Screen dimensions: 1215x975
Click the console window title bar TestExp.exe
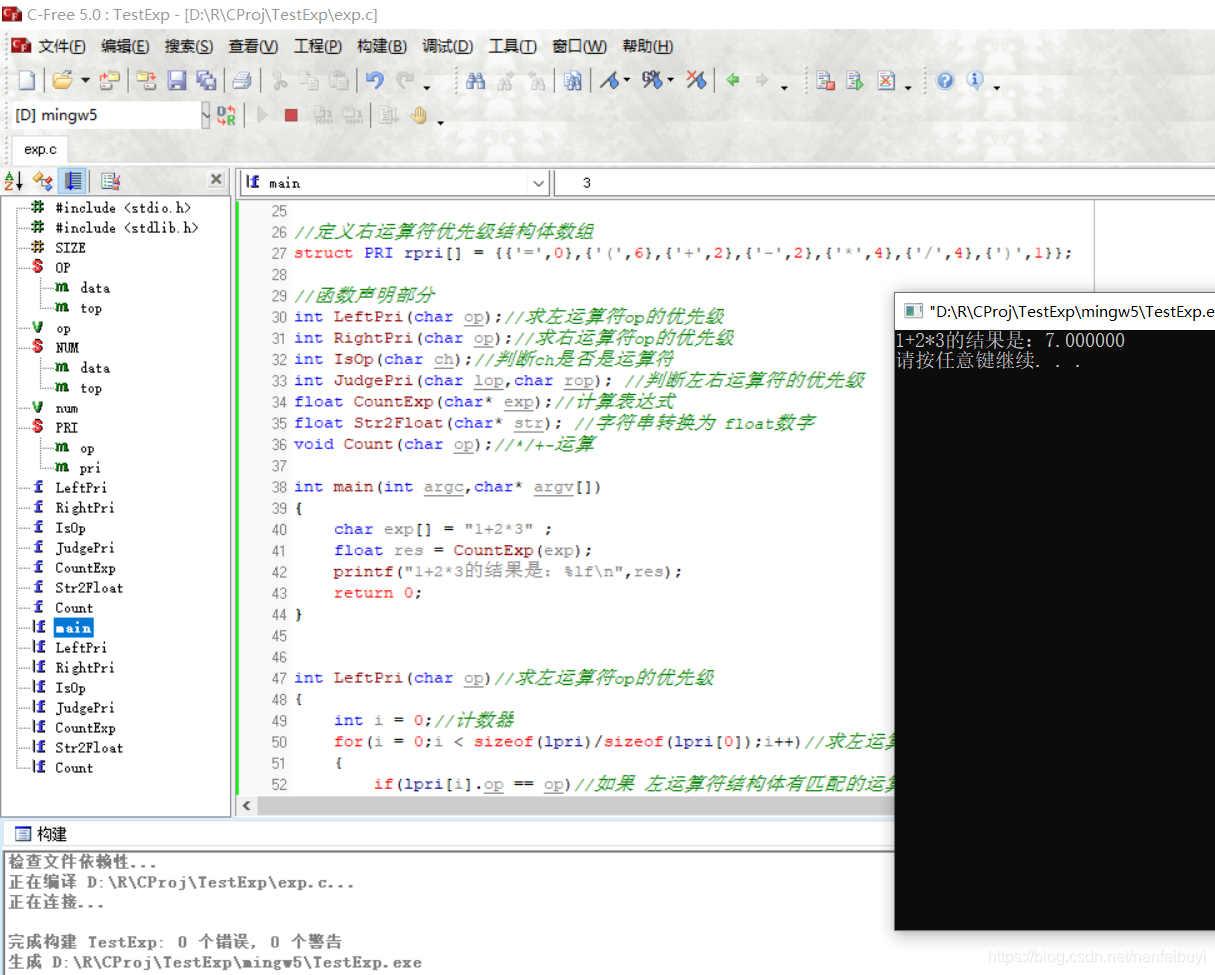point(1055,311)
